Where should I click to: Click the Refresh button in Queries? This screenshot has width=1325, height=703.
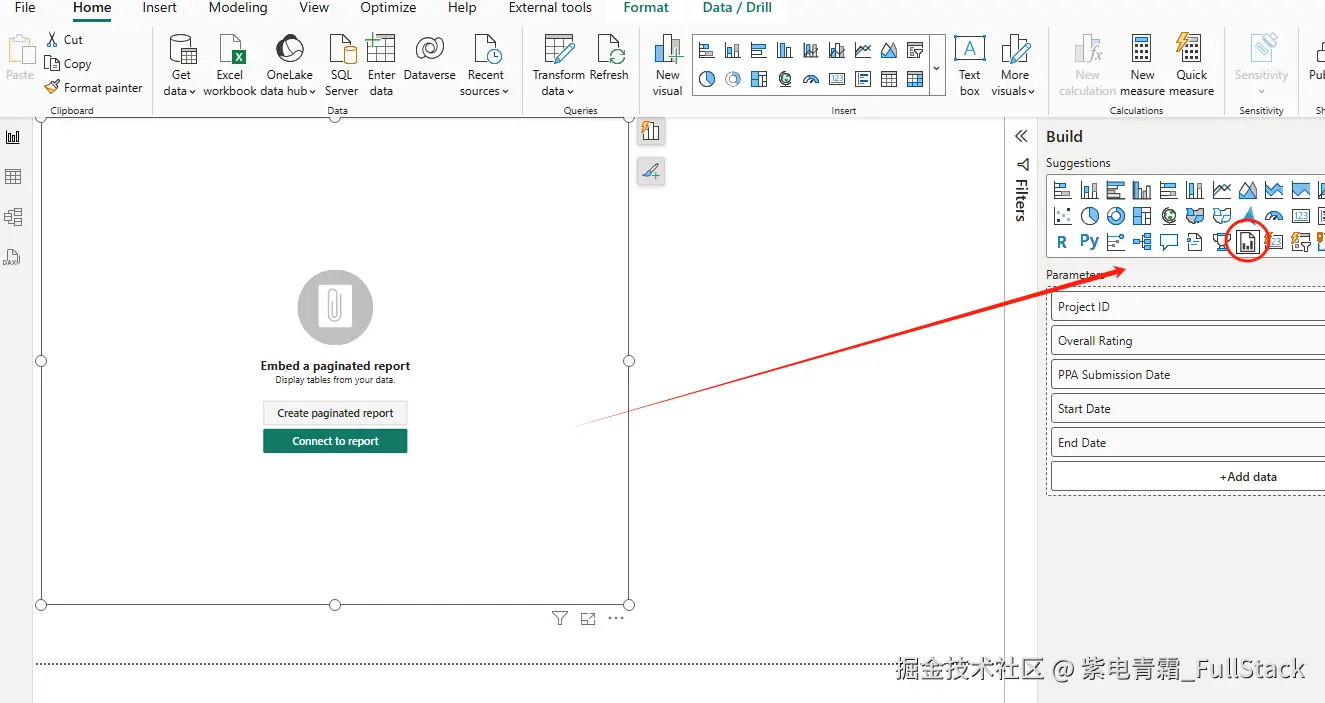pyautogui.click(x=609, y=60)
